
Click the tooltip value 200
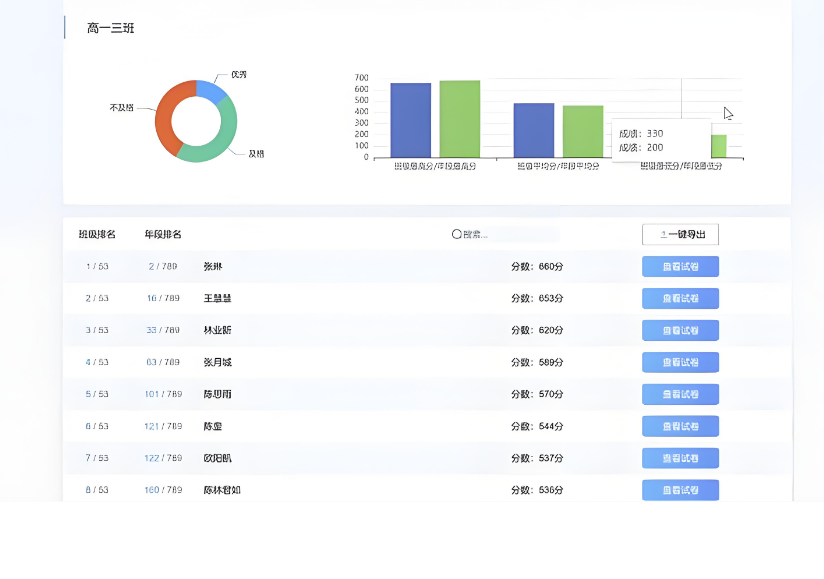tap(655, 148)
